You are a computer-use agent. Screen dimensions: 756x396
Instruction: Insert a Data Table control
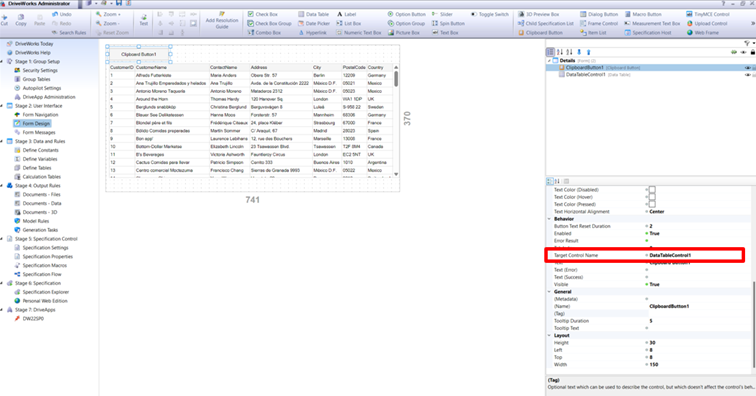313,14
